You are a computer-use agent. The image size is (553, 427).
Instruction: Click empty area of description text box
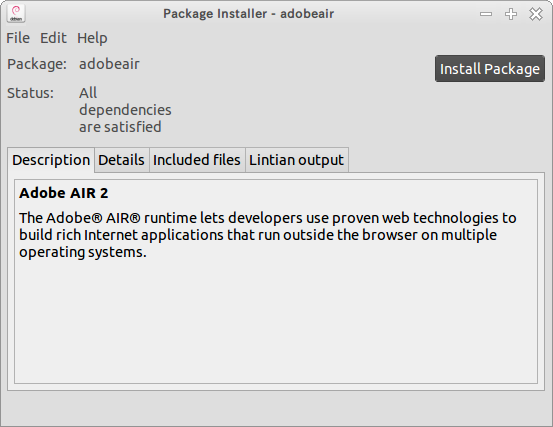pos(276,321)
